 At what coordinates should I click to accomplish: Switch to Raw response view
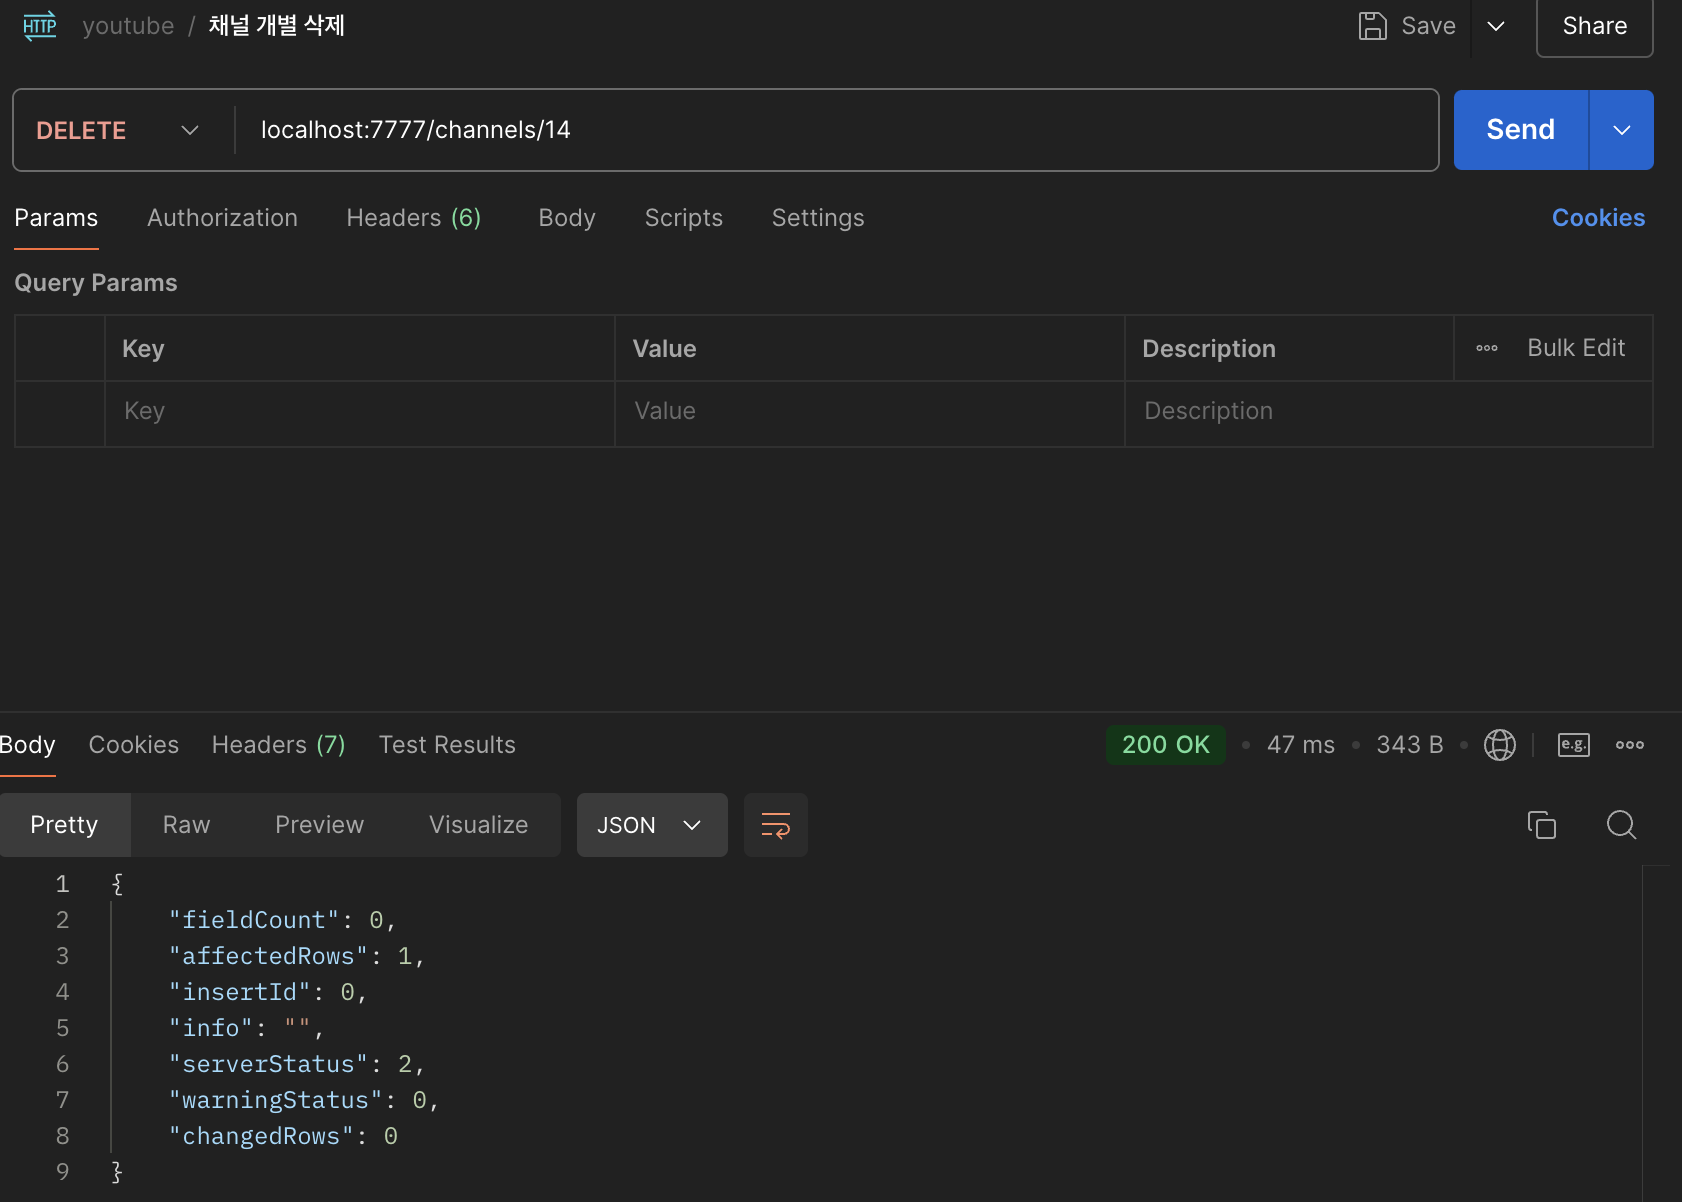click(x=187, y=825)
